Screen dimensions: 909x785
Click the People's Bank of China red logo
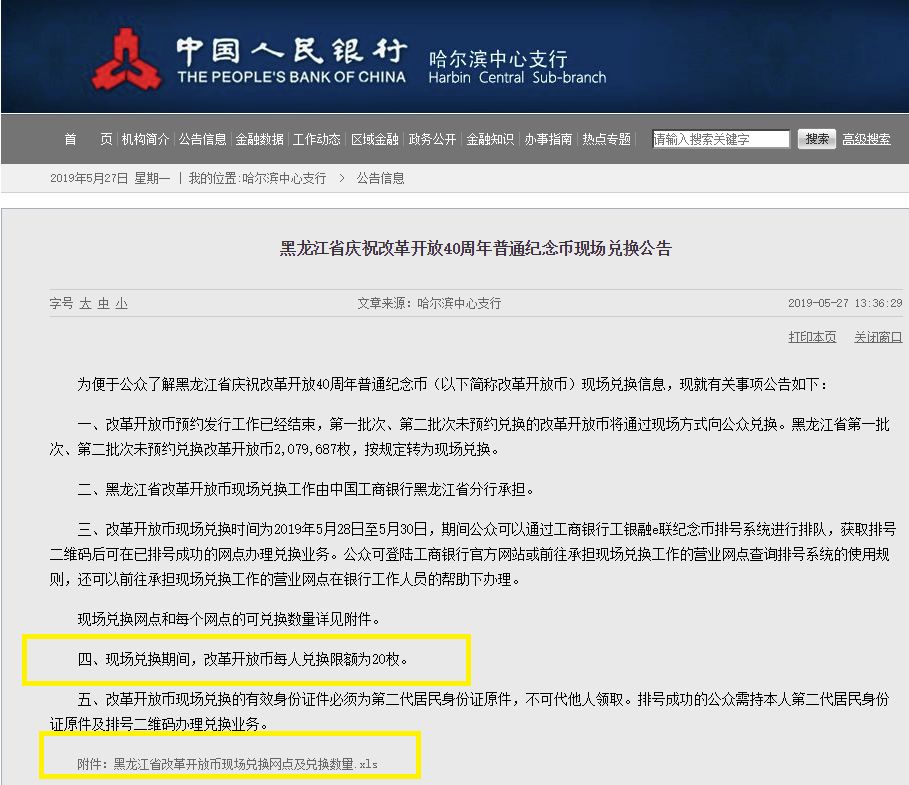coord(127,61)
